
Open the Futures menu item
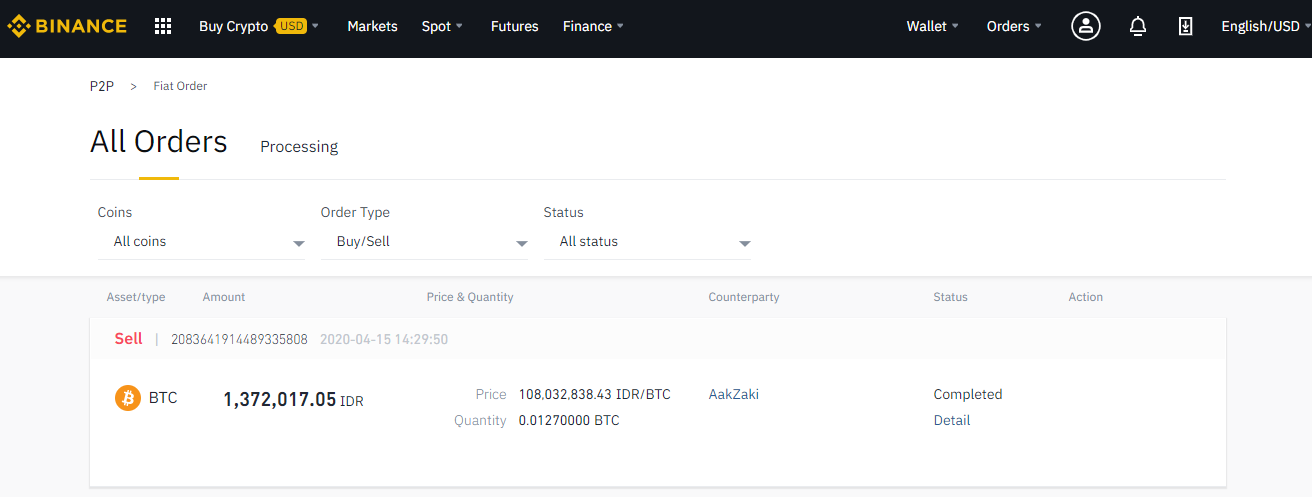[514, 26]
